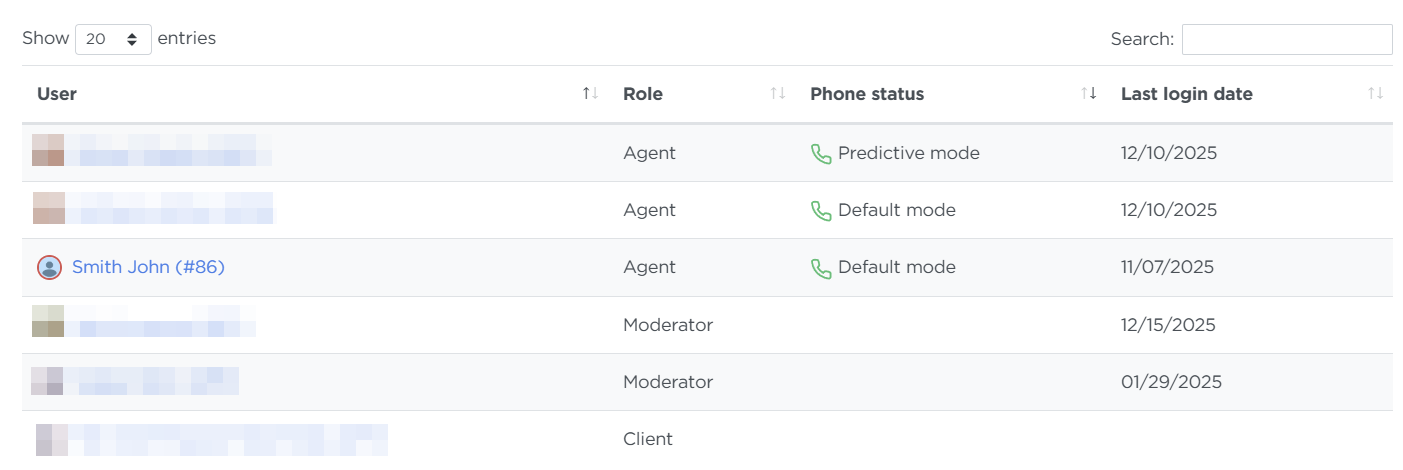
Task: Focus the Search input field
Action: coord(1286,39)
